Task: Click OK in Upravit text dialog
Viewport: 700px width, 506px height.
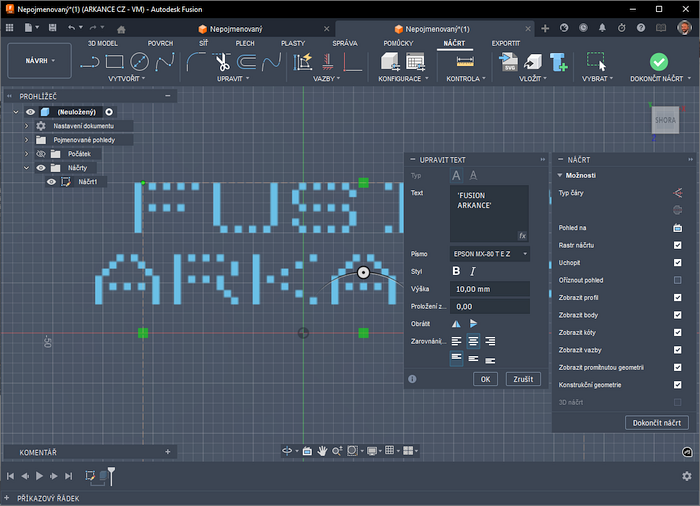Action: coord(484,379)
